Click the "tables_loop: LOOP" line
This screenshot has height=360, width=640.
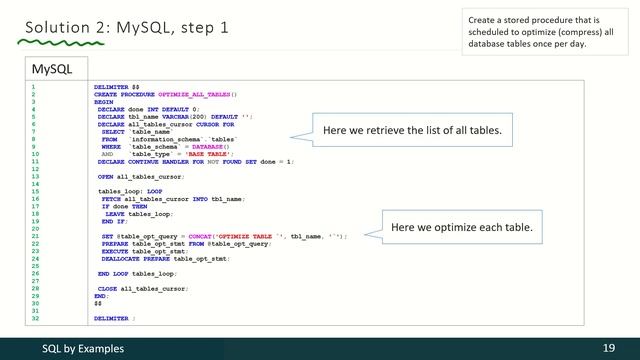[x=130, y=191]
